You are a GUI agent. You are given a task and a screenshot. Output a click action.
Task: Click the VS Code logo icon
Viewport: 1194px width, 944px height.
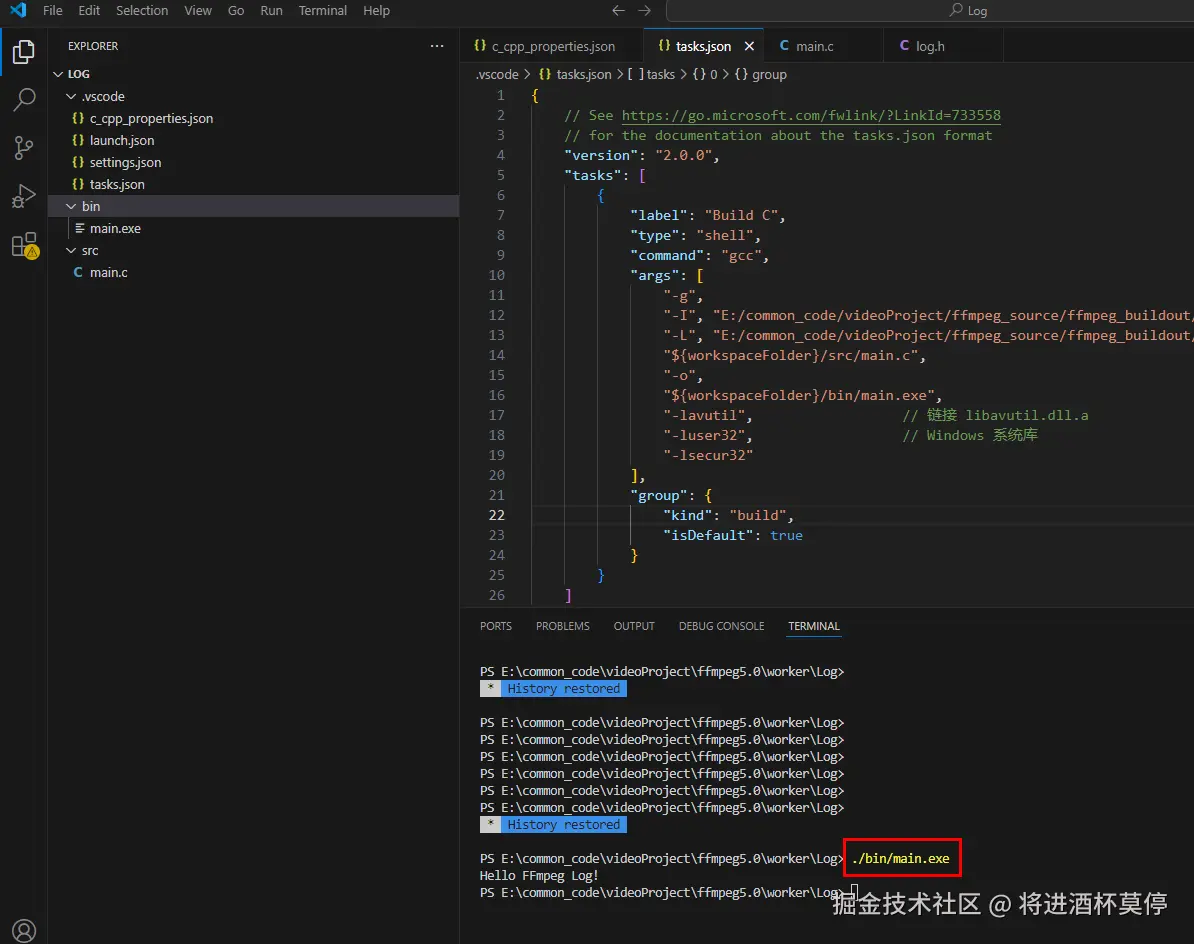(18, 10)
